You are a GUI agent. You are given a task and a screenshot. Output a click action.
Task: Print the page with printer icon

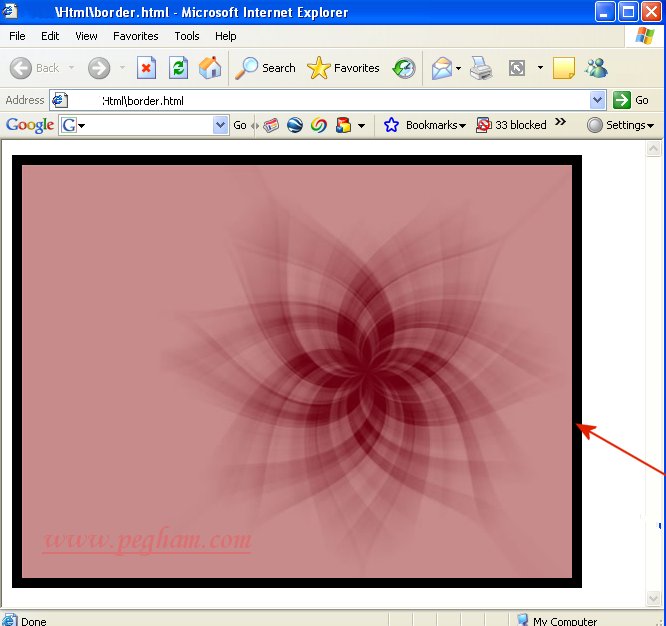point(481,68)
